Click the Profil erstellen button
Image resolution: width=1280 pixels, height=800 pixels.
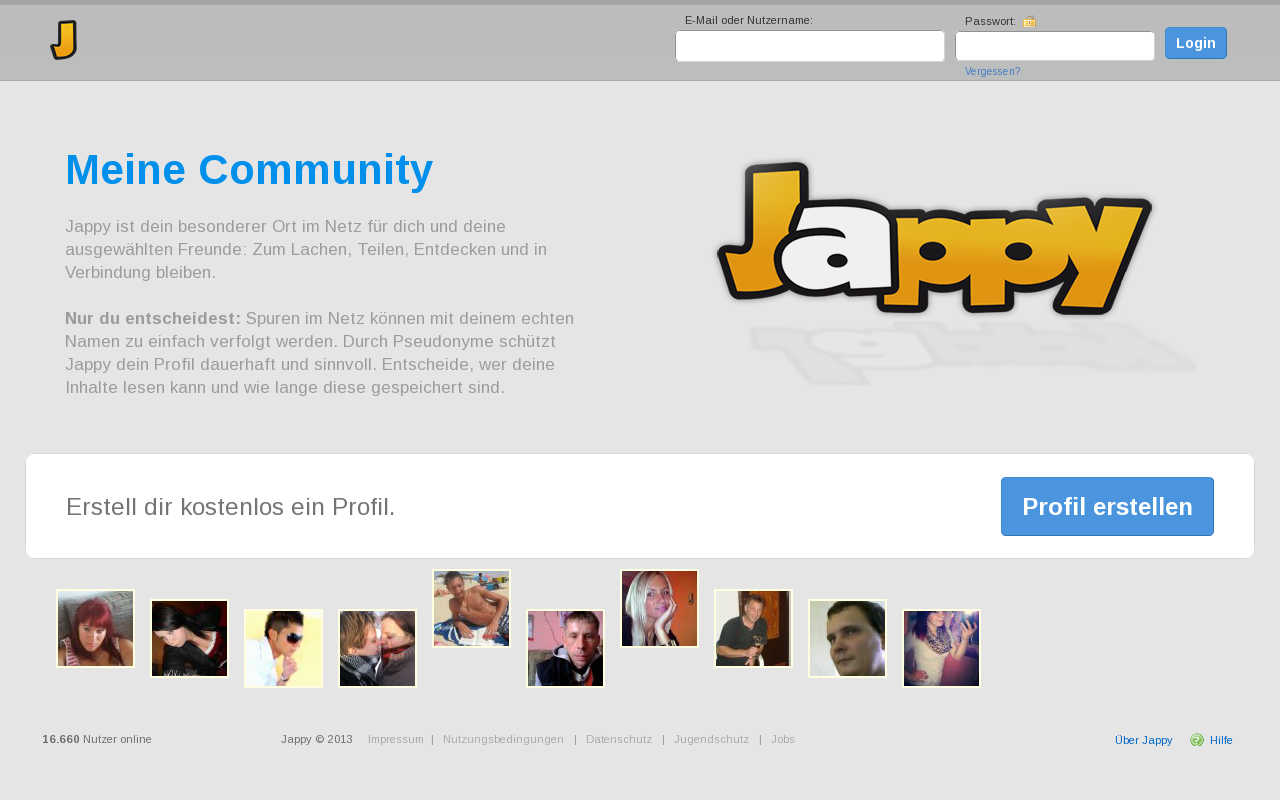[x=1107, y=506]
